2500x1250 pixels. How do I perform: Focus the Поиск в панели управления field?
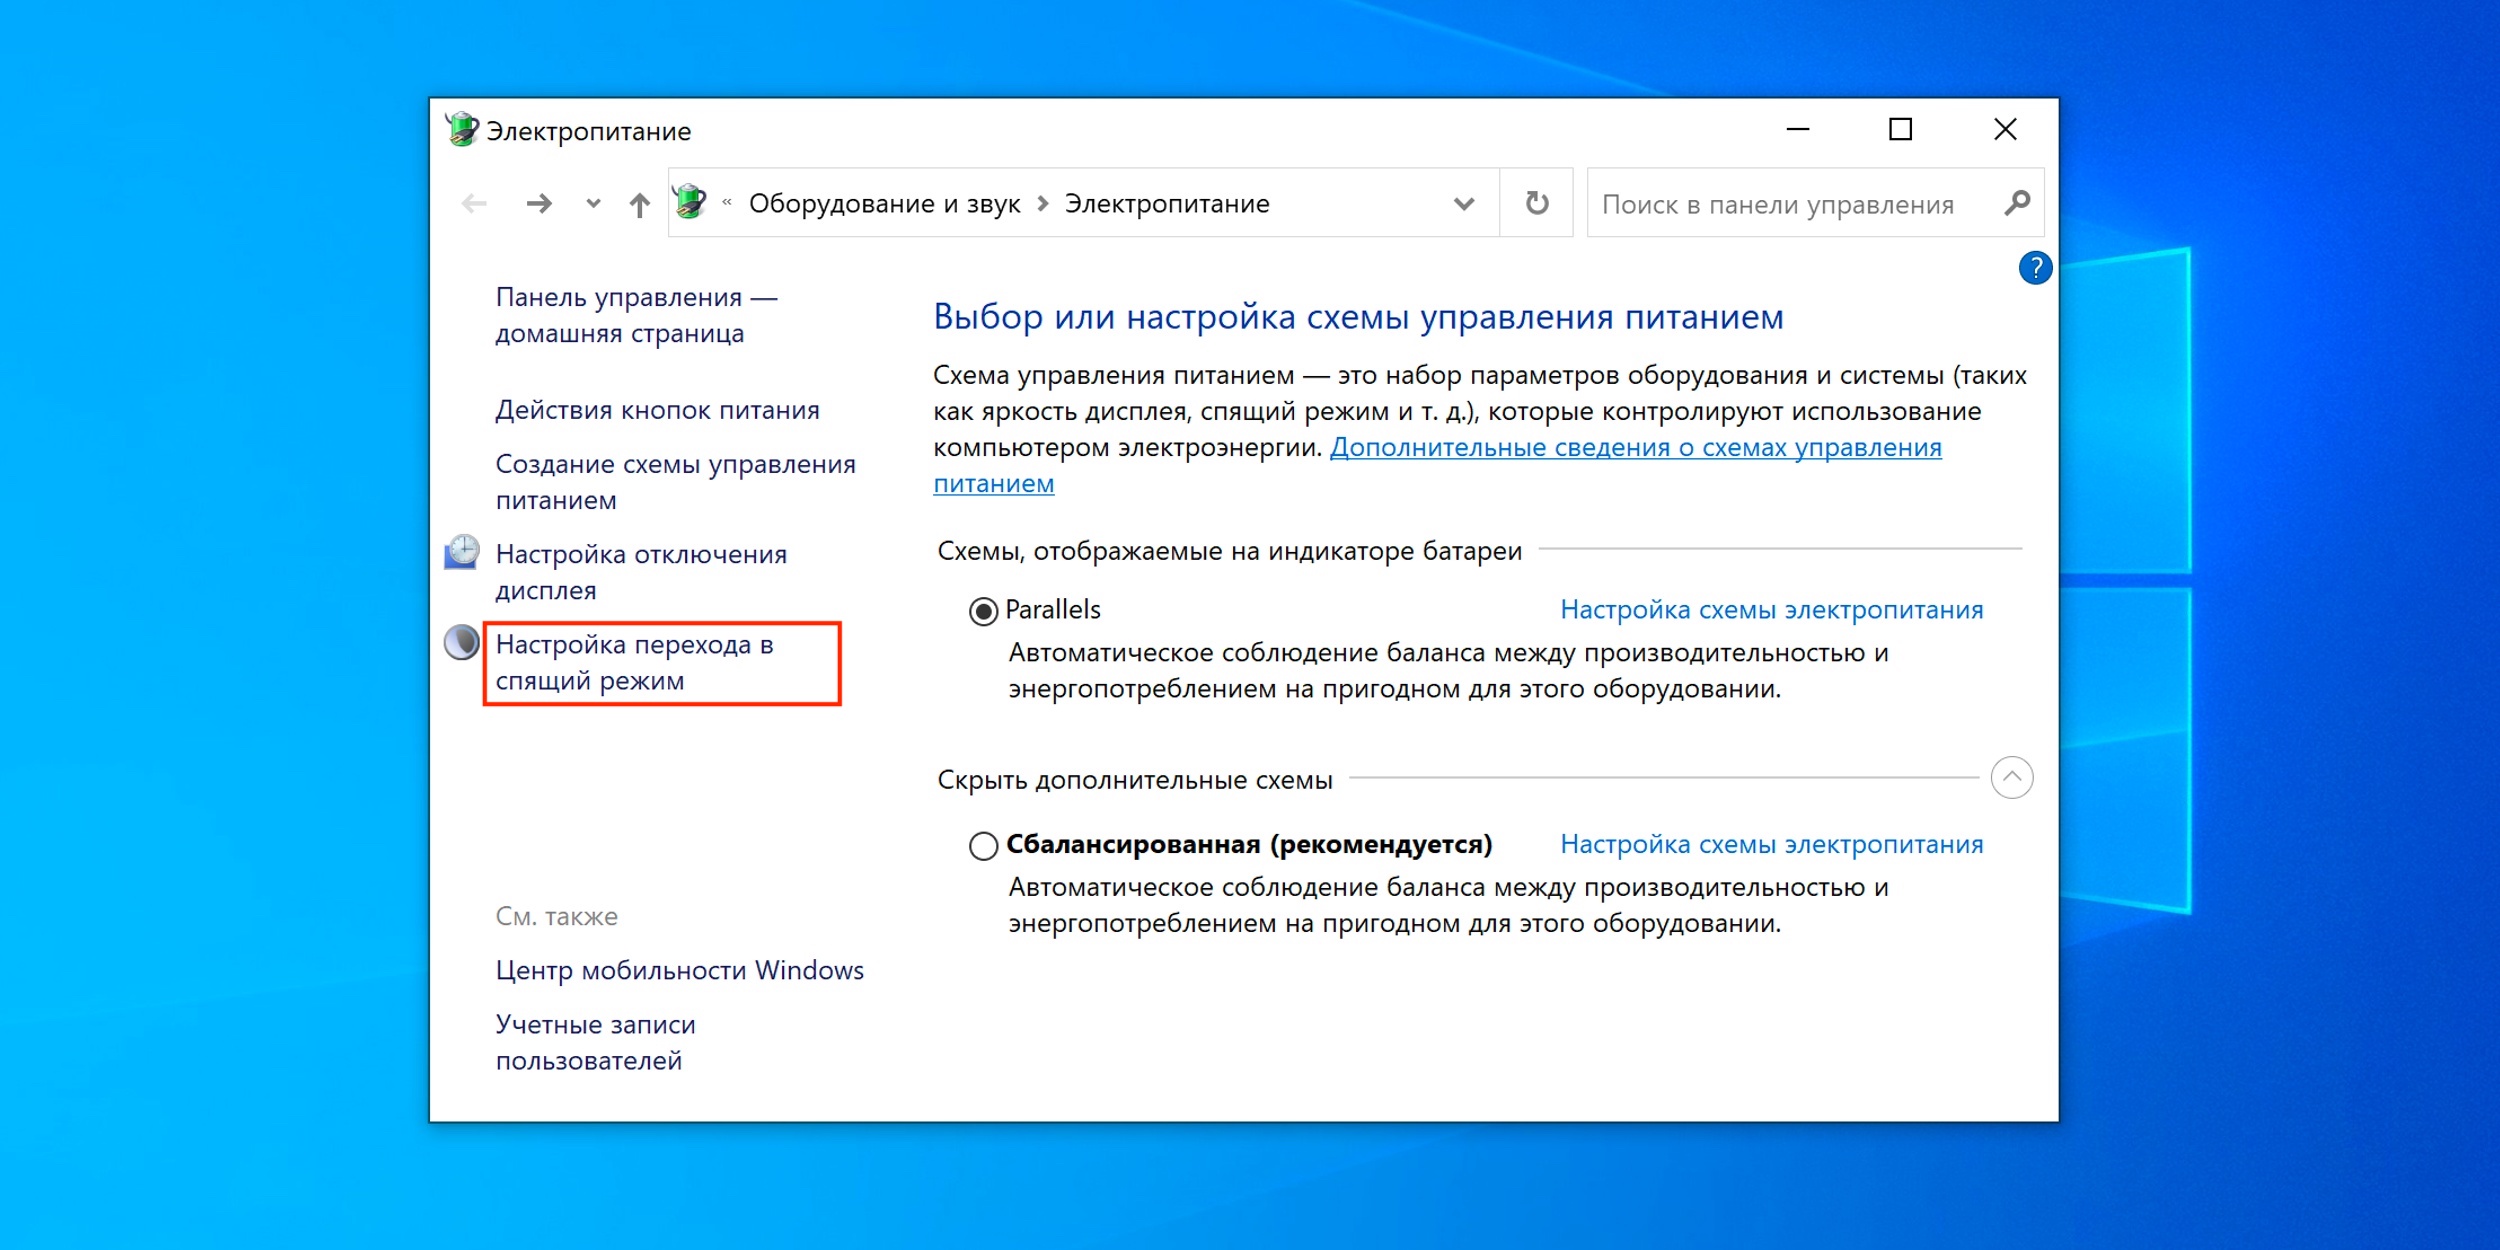pyautogui.click(x=1815, y=203)
